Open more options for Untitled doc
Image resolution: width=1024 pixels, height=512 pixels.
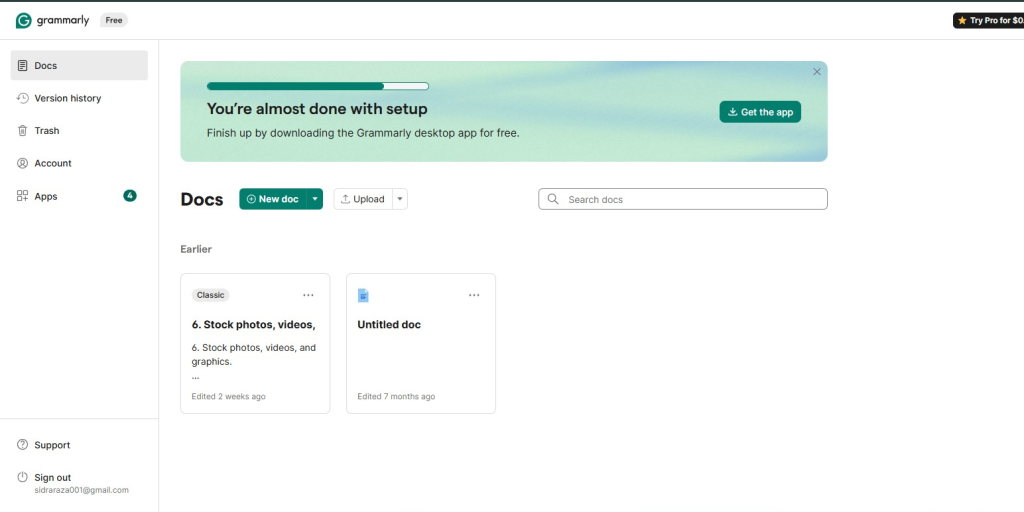pyautogui.click(x=474, y=295)
